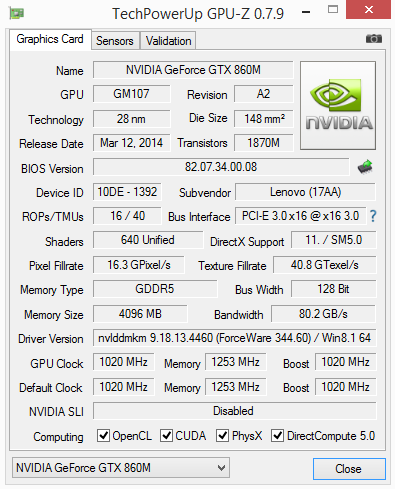
Task: Toggle the CUDA checkbox
Action: 166,435
